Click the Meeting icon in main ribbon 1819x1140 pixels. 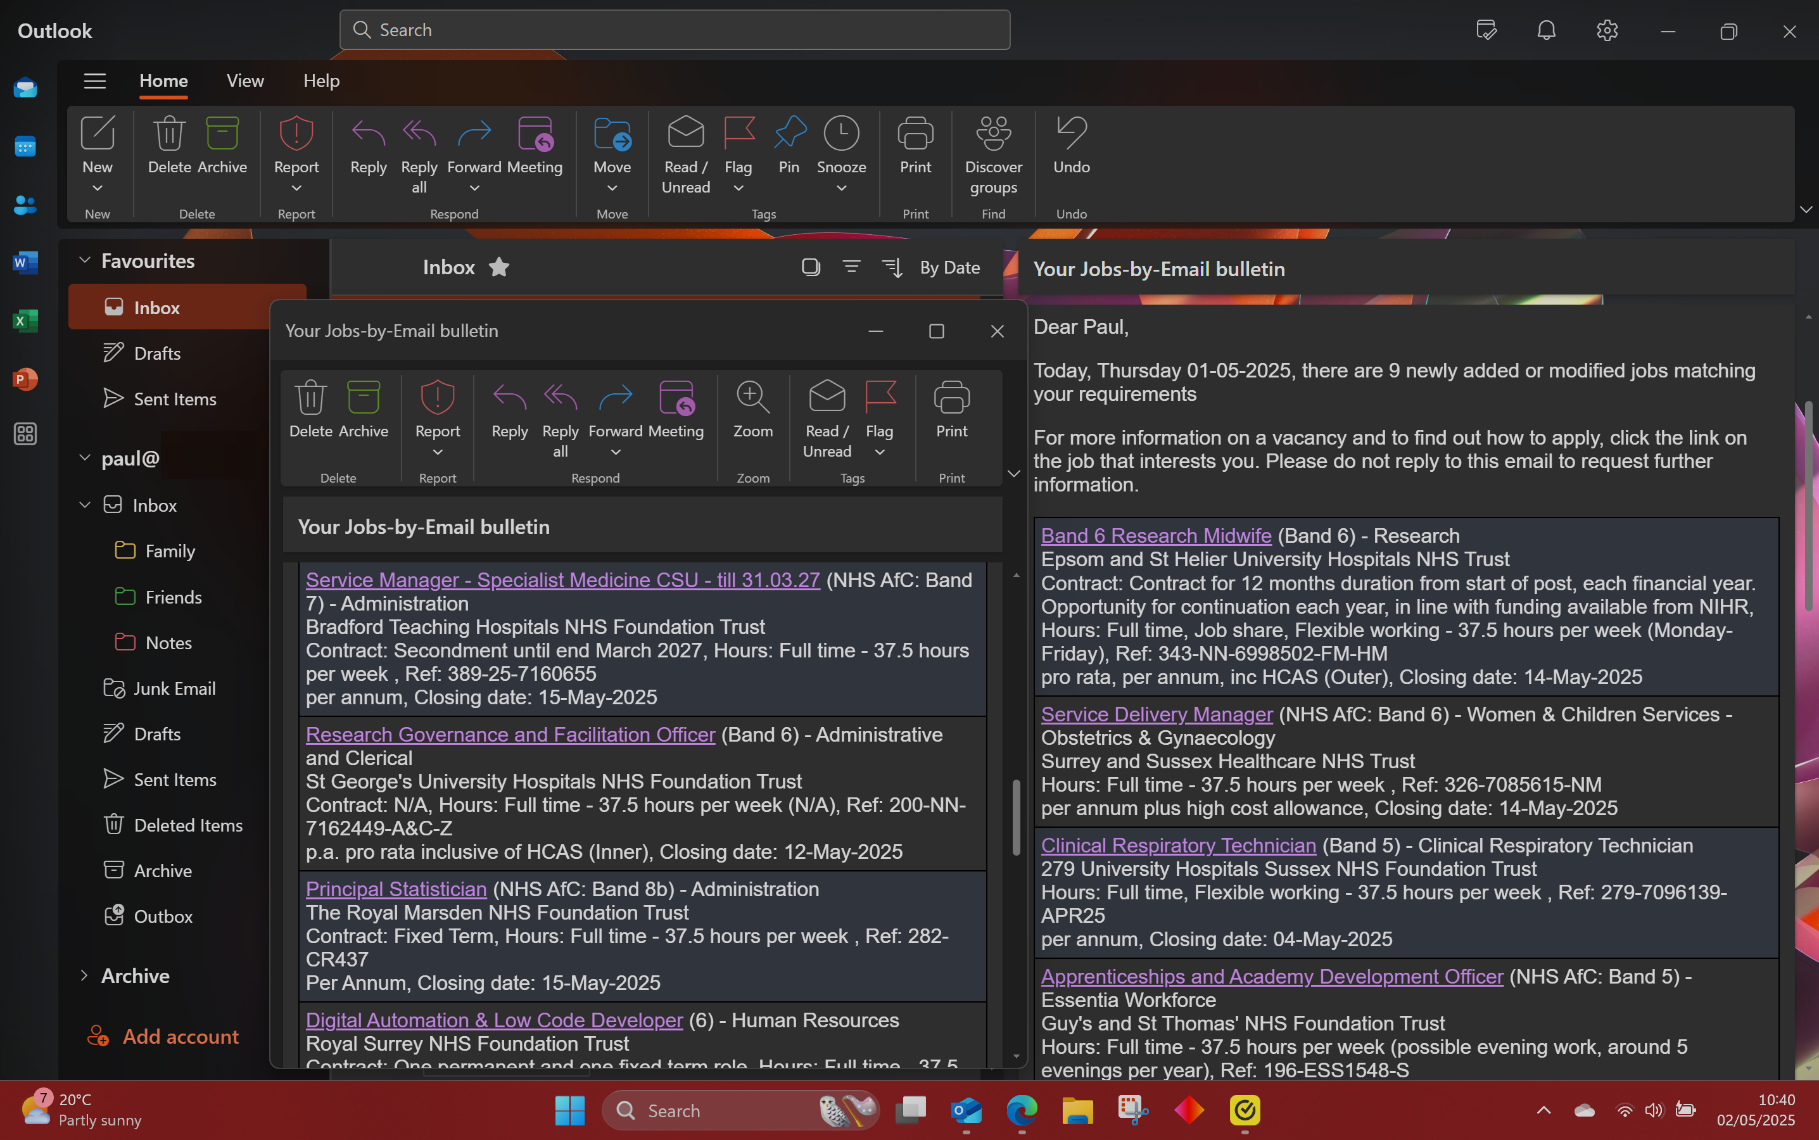(535, 135)
